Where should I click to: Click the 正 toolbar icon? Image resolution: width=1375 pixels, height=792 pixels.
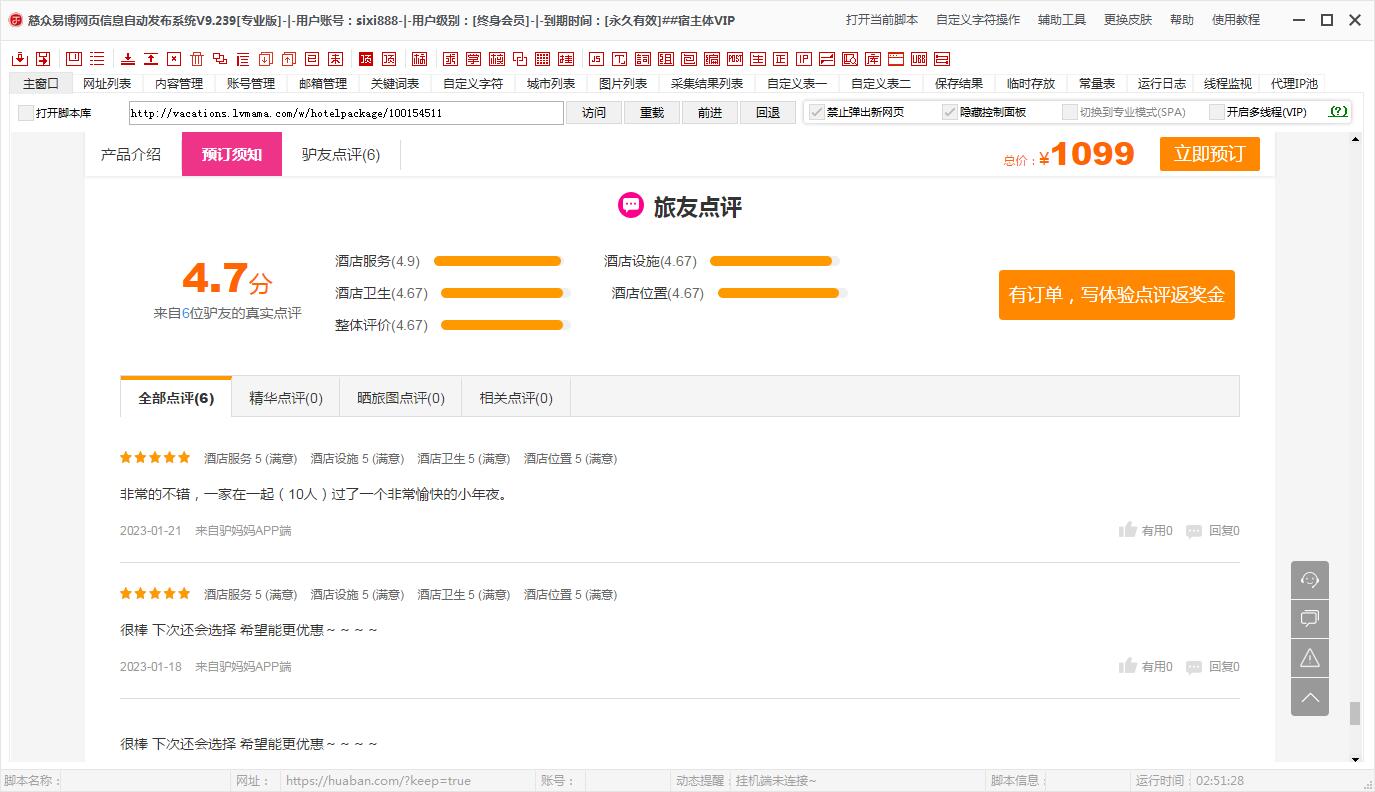[x=780, y=59]
